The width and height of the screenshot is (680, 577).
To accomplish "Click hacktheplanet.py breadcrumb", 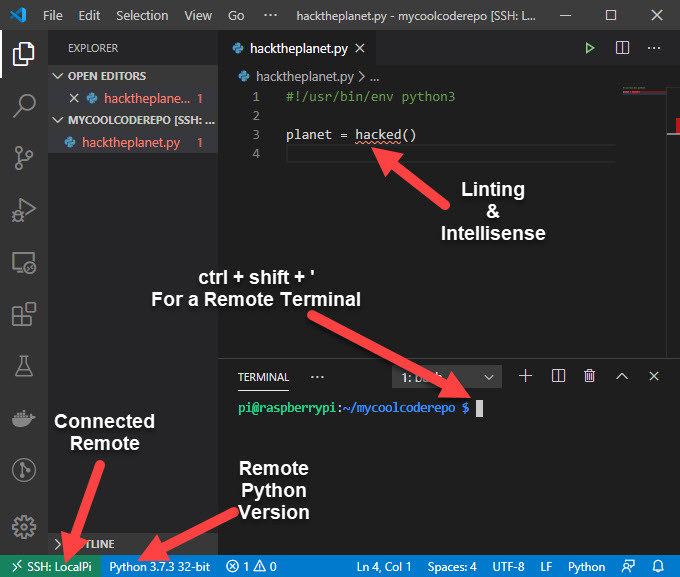I will point(304,77).
